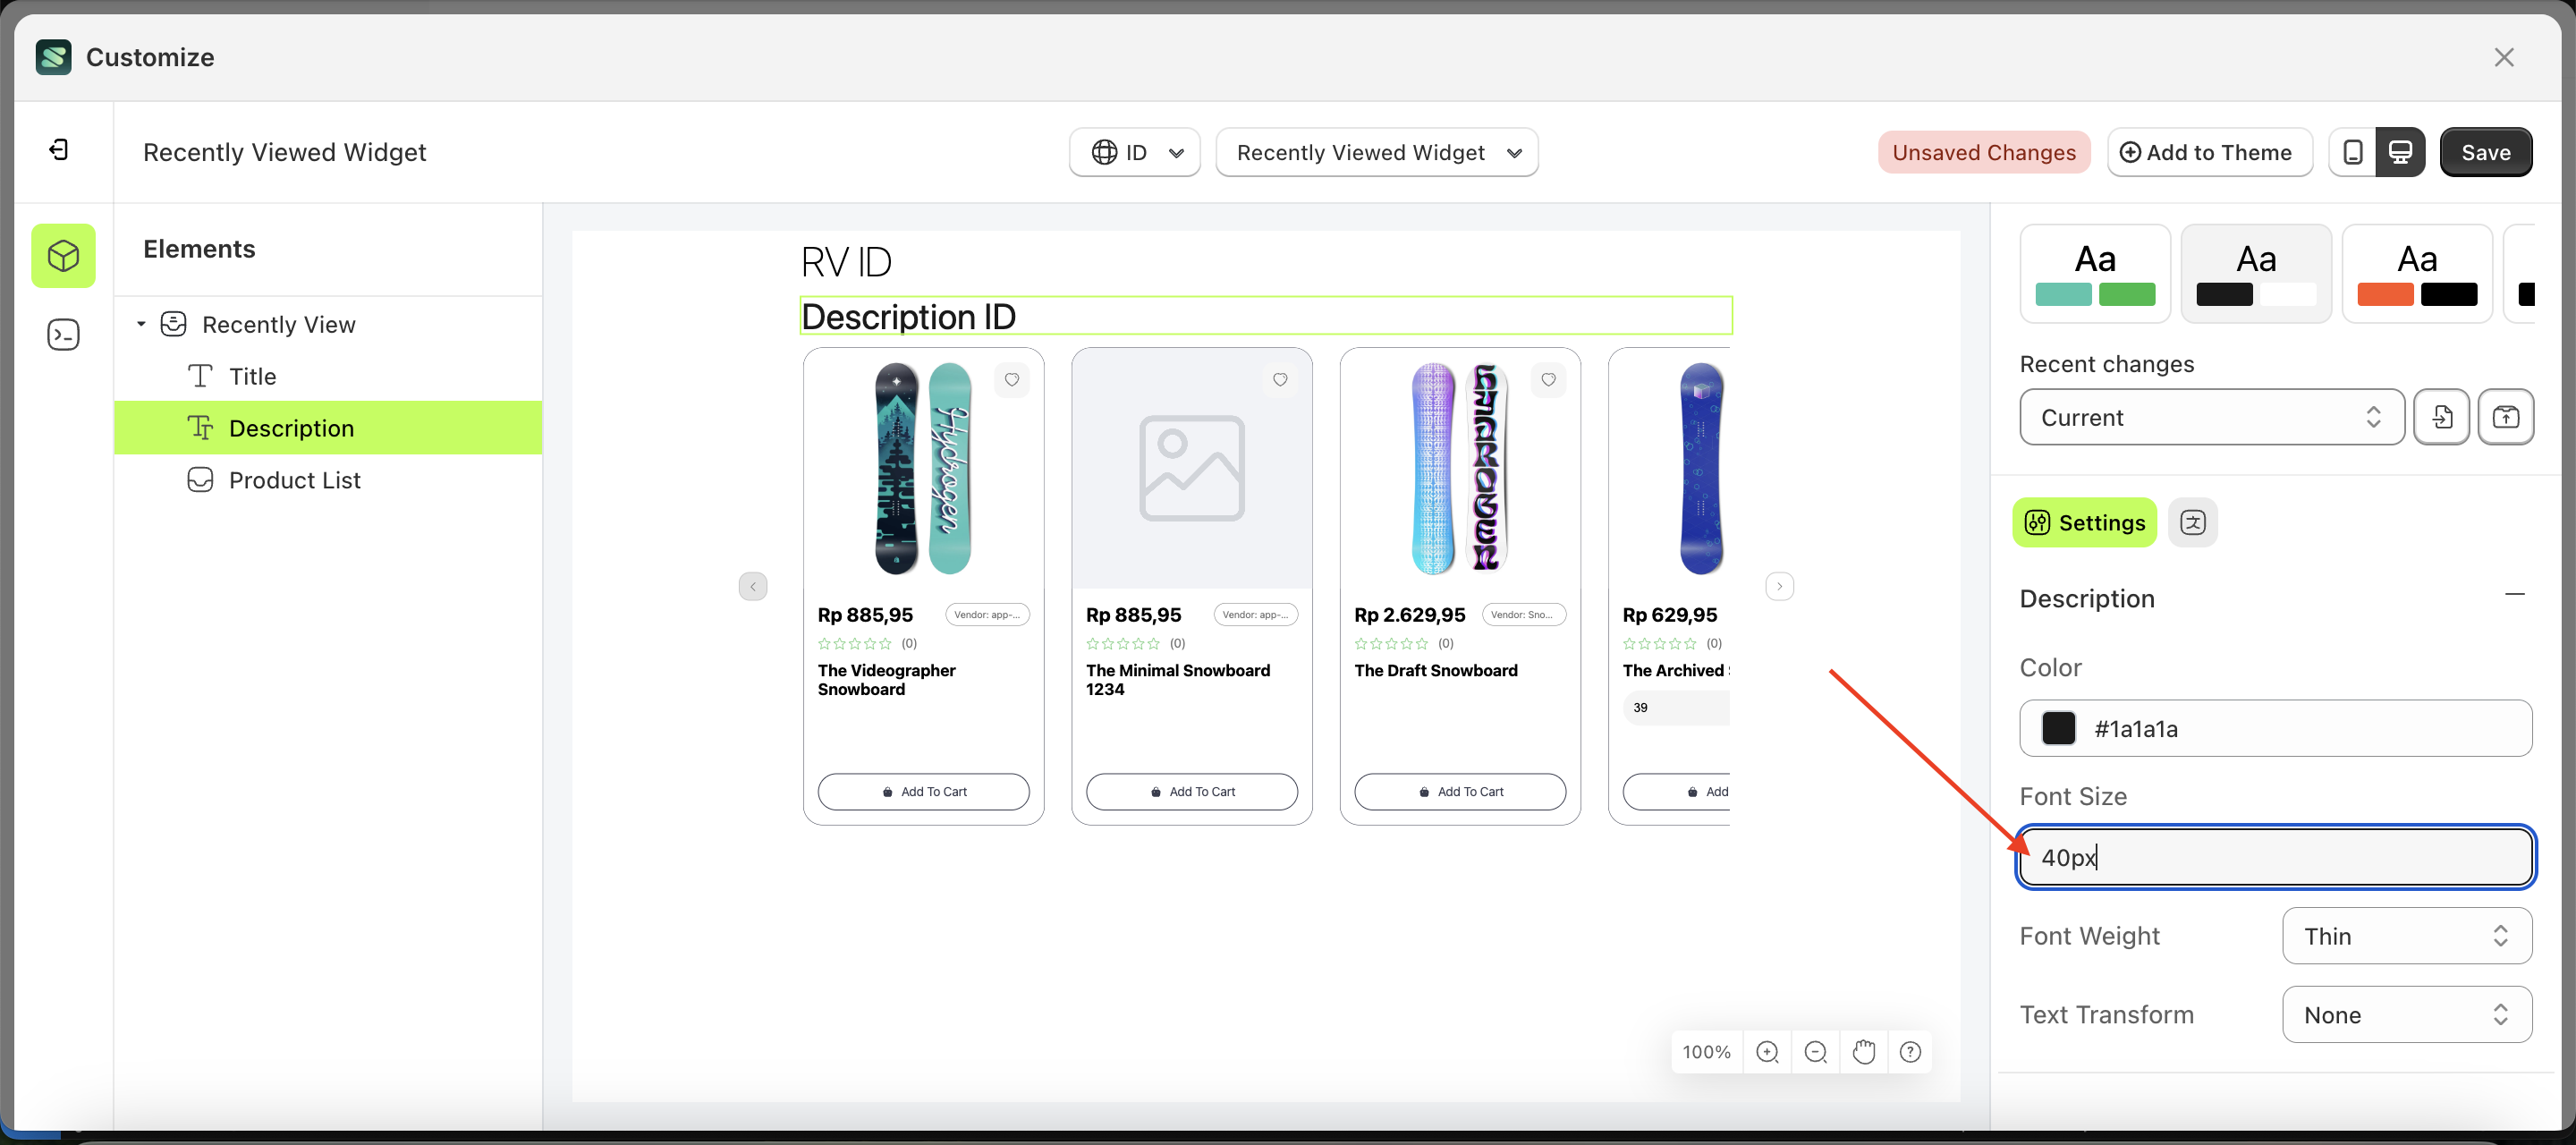Image resolution: width=2576 pixels, height=1145 pixels.
Task: Click the import file icon beside Current dropdown
Action: click(2442, 417)
